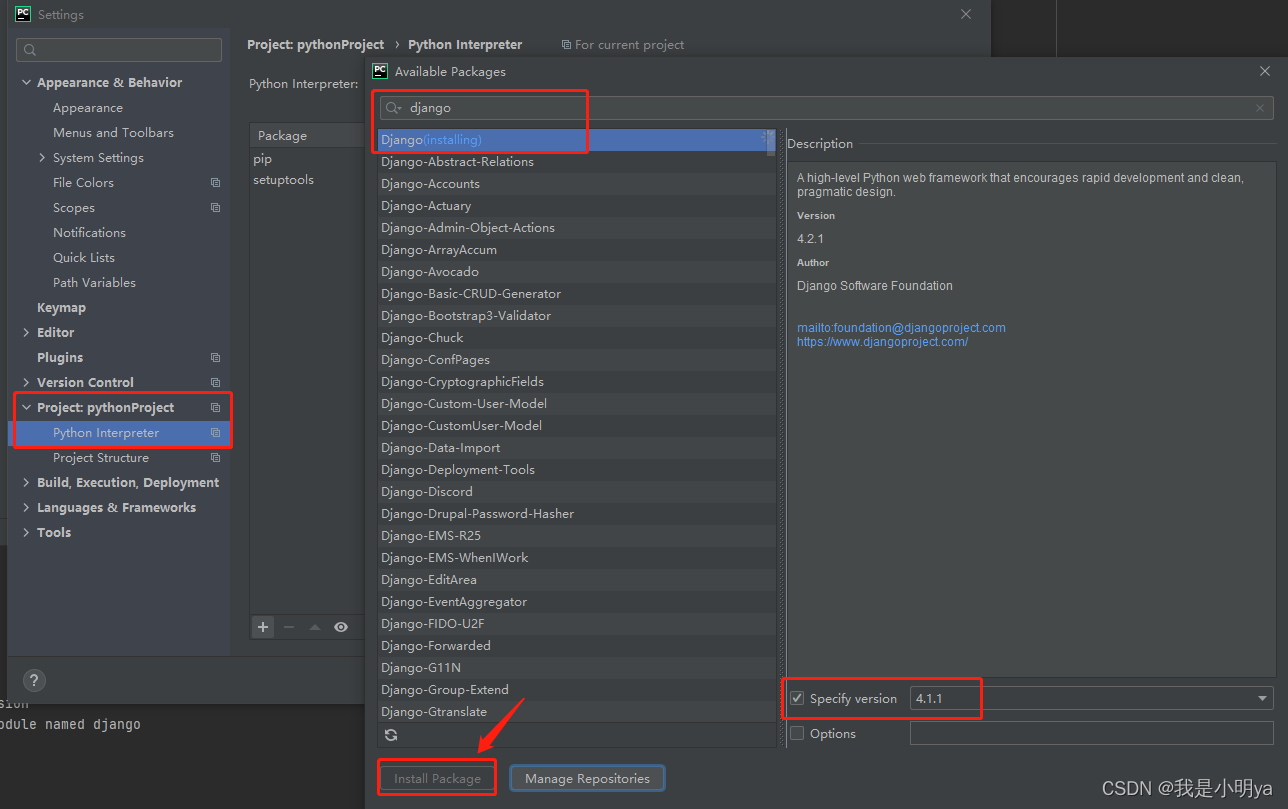Click the upgrade package arrow icon
This screenshot has width=1288, height=809.
click(x=315, y=627)
